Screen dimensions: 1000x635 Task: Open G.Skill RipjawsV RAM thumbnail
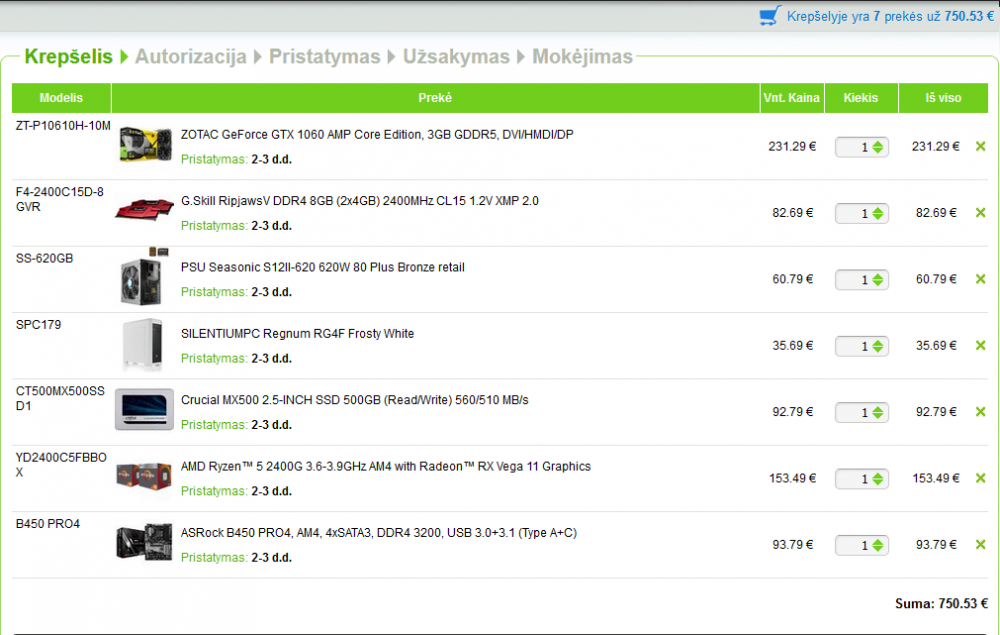[144, 208]
